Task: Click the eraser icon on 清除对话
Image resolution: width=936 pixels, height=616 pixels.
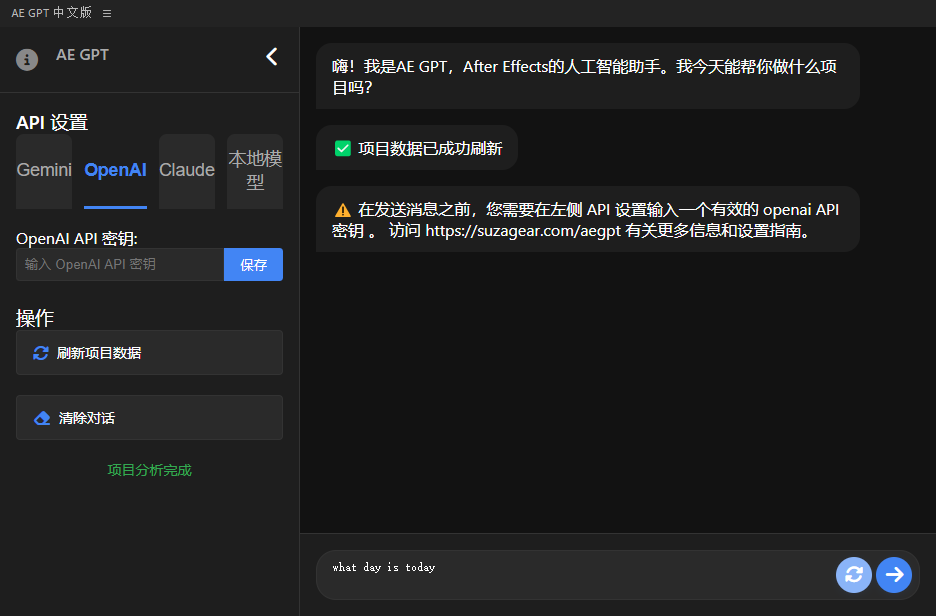Action: tap(42, 418)
